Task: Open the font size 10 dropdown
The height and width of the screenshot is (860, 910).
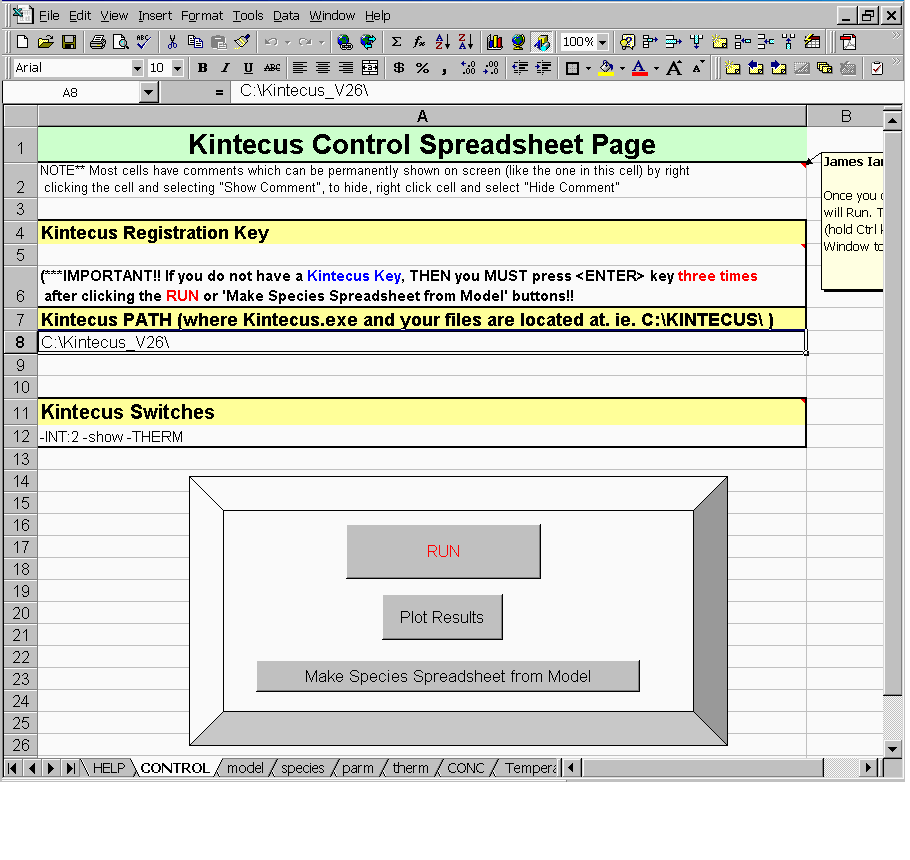Action: pos(178,68)
